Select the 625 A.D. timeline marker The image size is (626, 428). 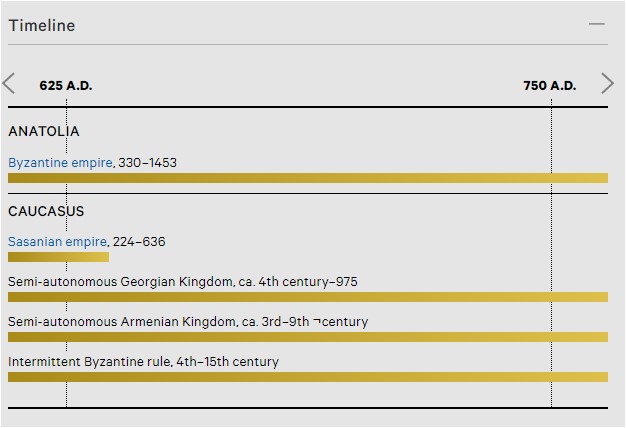point(66,85)
